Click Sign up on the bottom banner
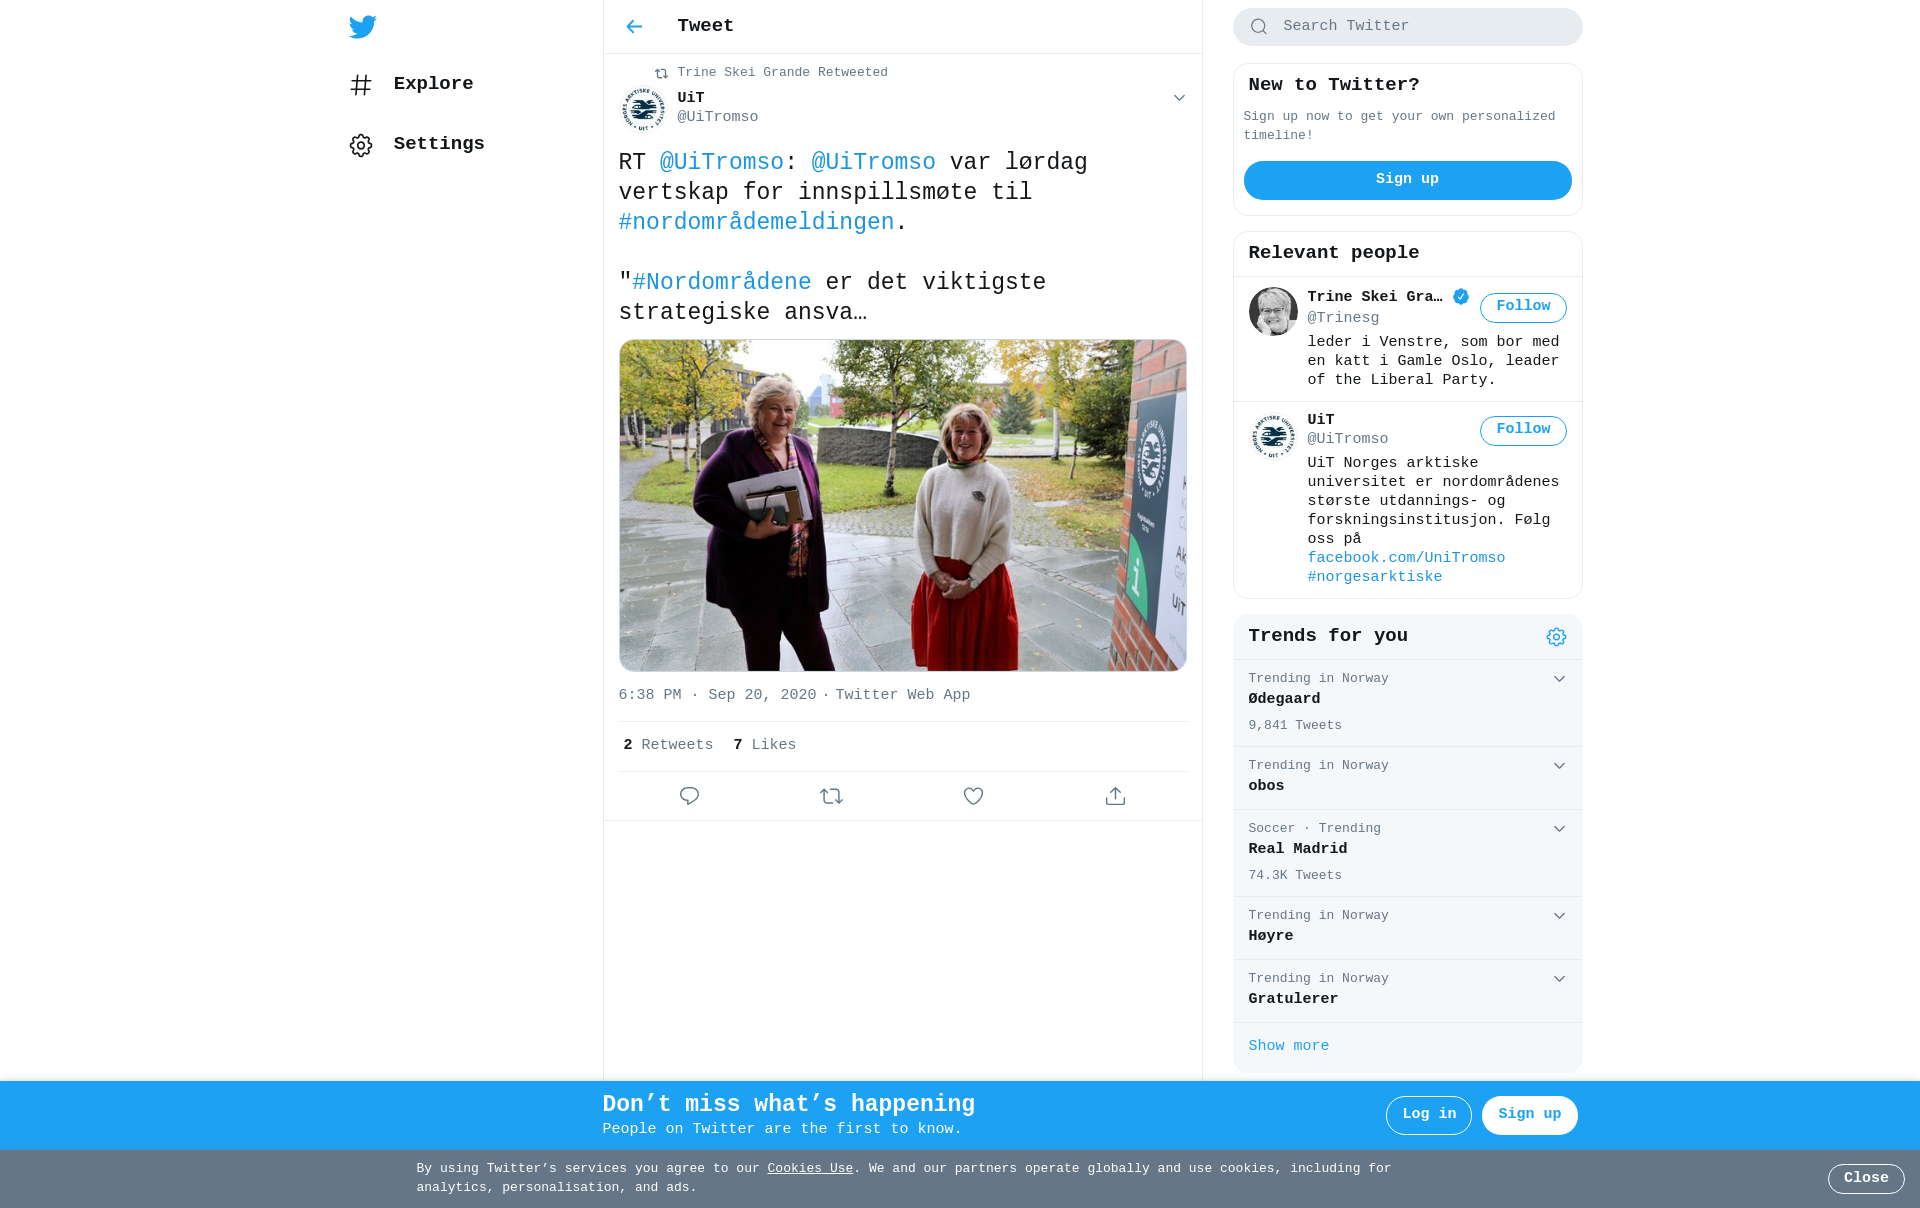Image resolution: width=1920 pixels, height=1208 pixels. coord(1529,1115)
